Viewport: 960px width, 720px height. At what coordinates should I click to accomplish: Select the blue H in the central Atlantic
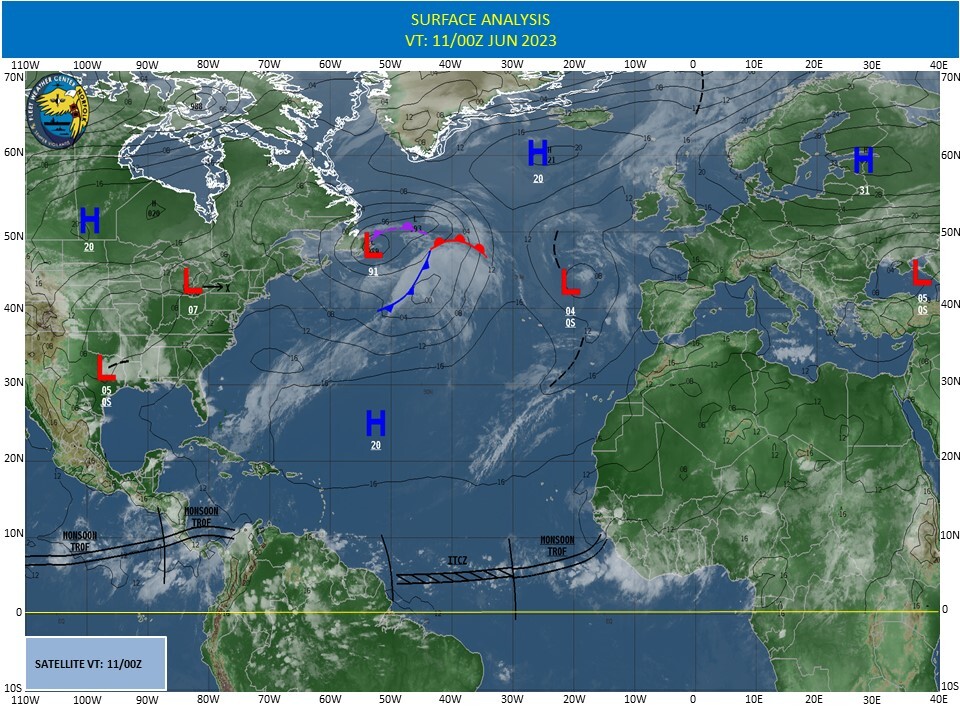click(376, 422)
